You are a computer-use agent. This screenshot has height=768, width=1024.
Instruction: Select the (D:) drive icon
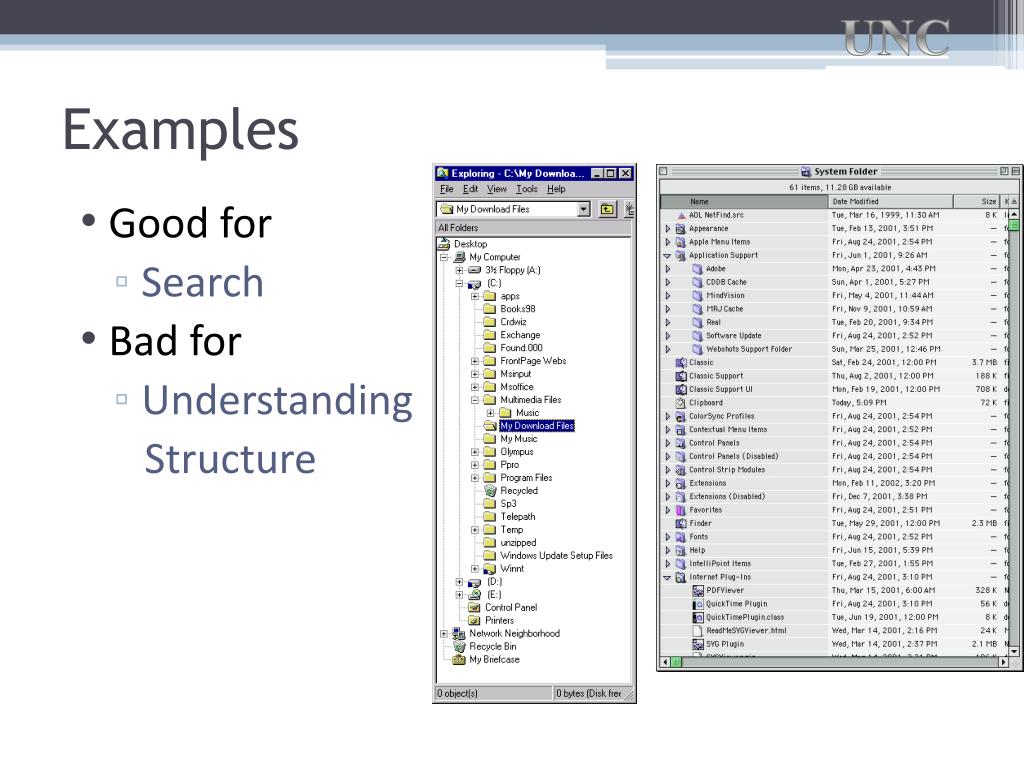coord(474,582)
